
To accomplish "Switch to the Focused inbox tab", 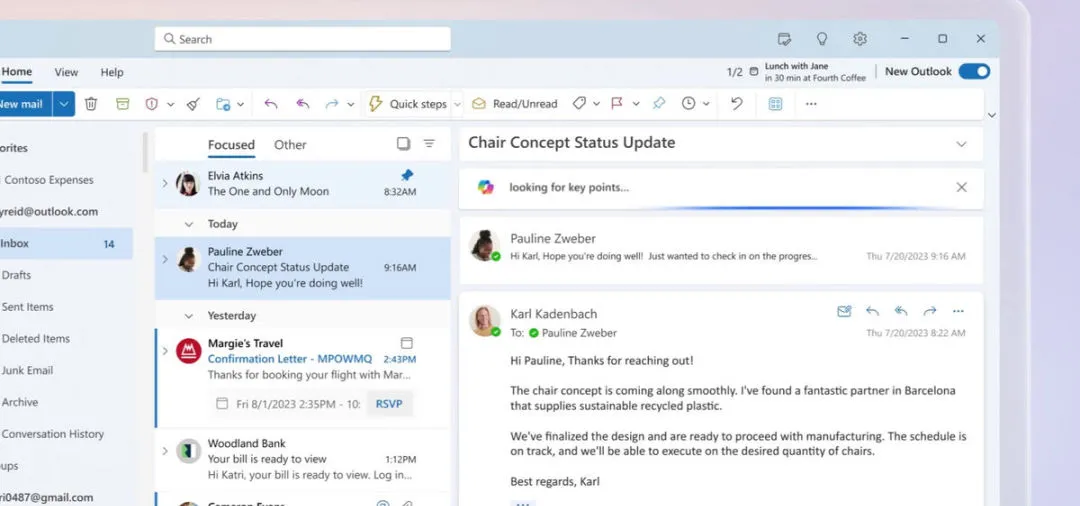I will tap(231, 145).
